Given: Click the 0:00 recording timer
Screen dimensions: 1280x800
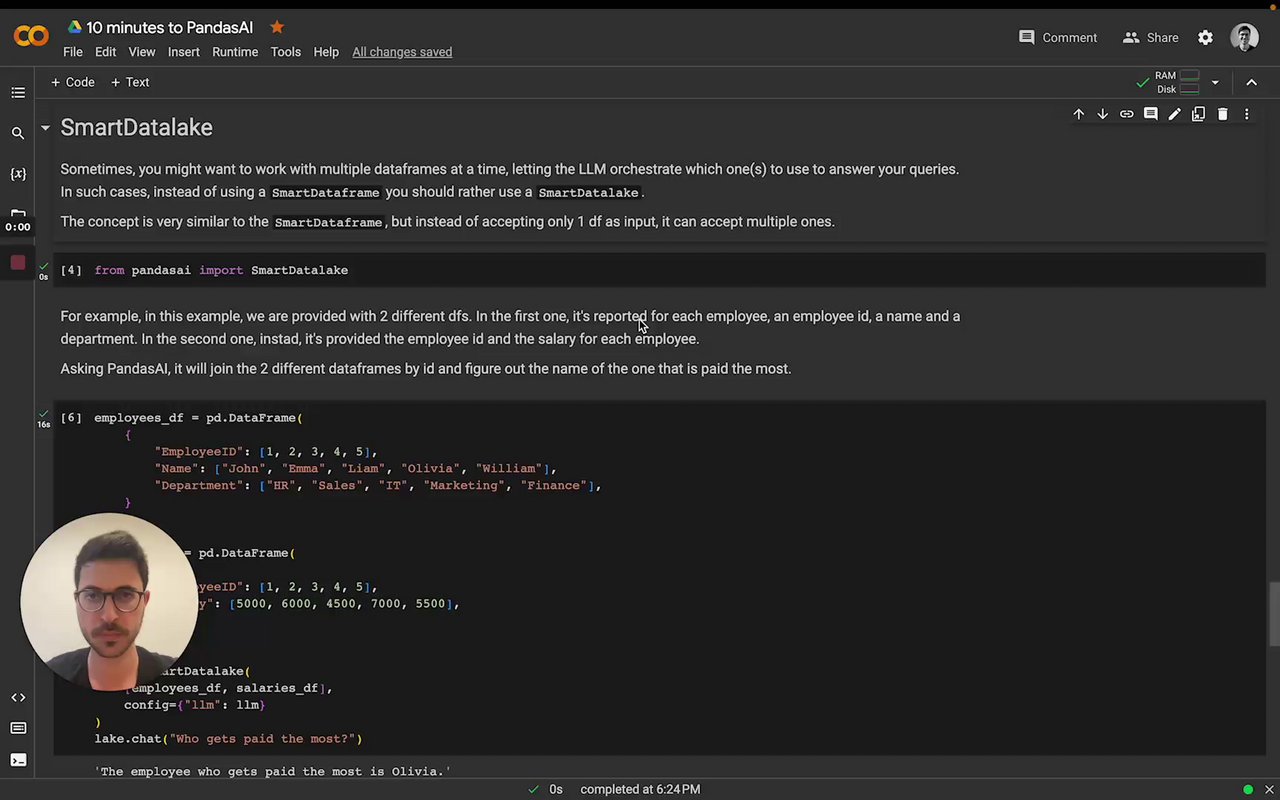Looking at the screenshot, I should 18,227.
